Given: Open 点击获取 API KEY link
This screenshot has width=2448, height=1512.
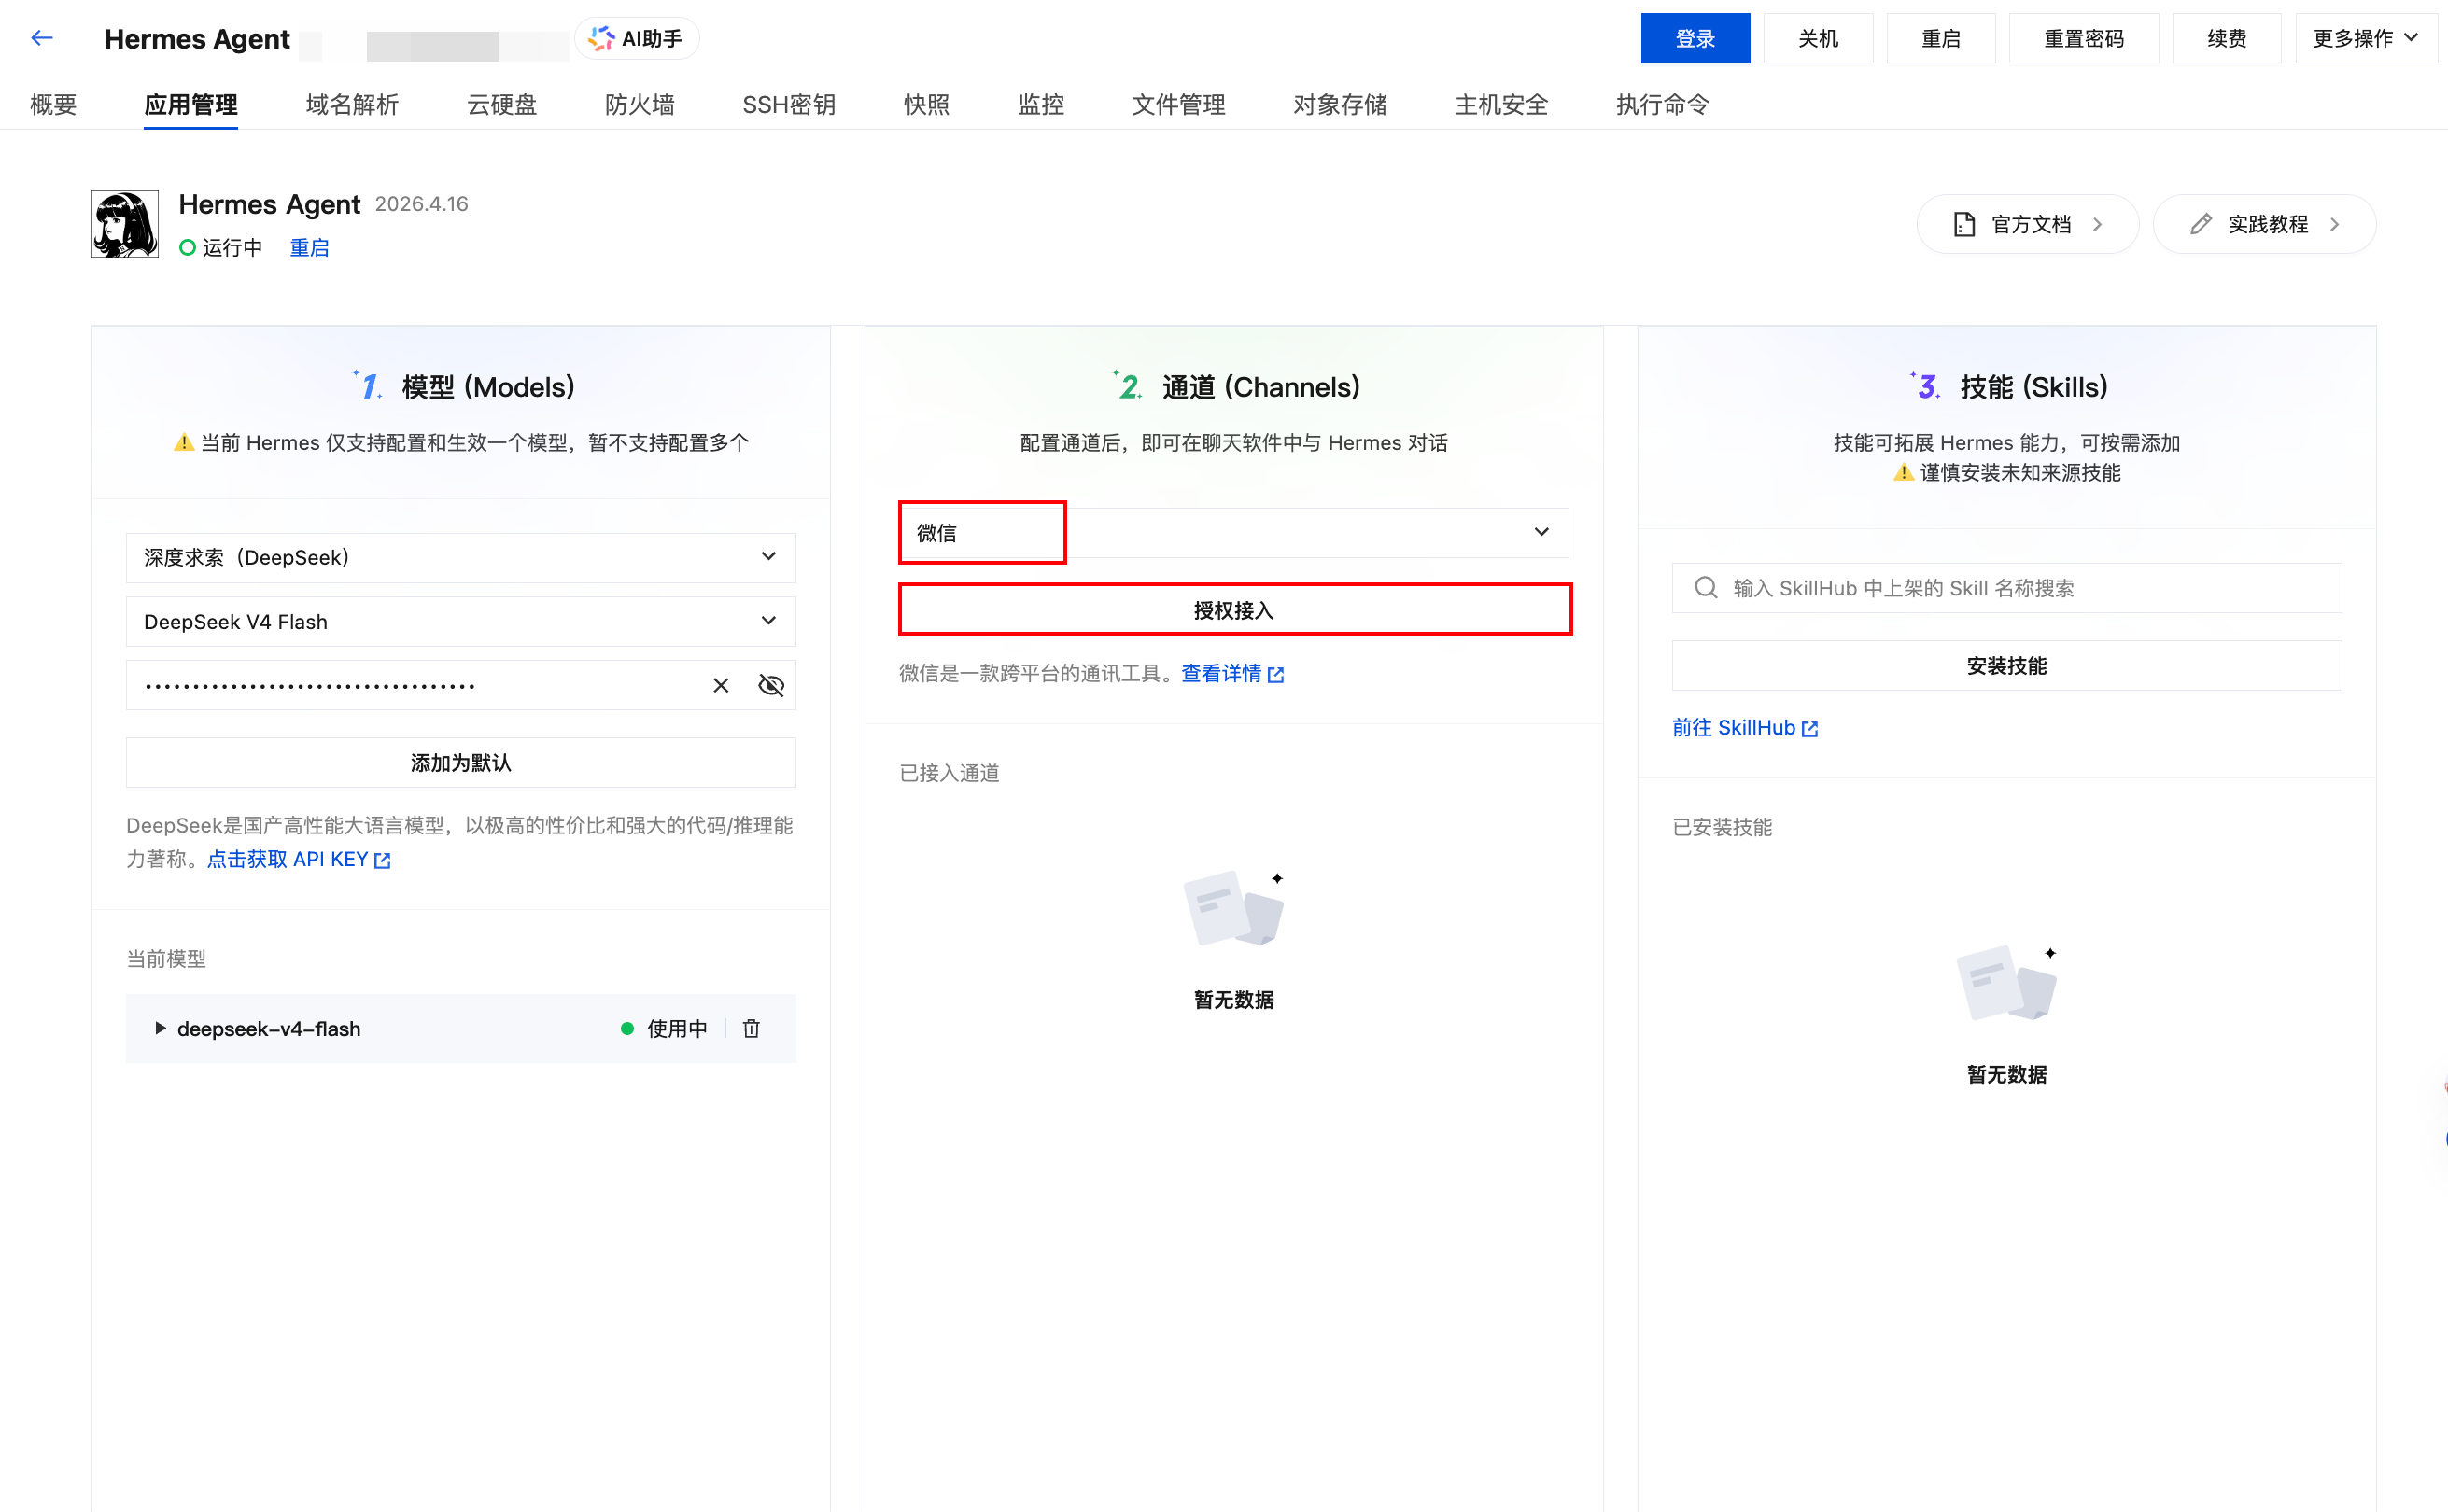Looking at the screenshot, I should coord(298,859).
